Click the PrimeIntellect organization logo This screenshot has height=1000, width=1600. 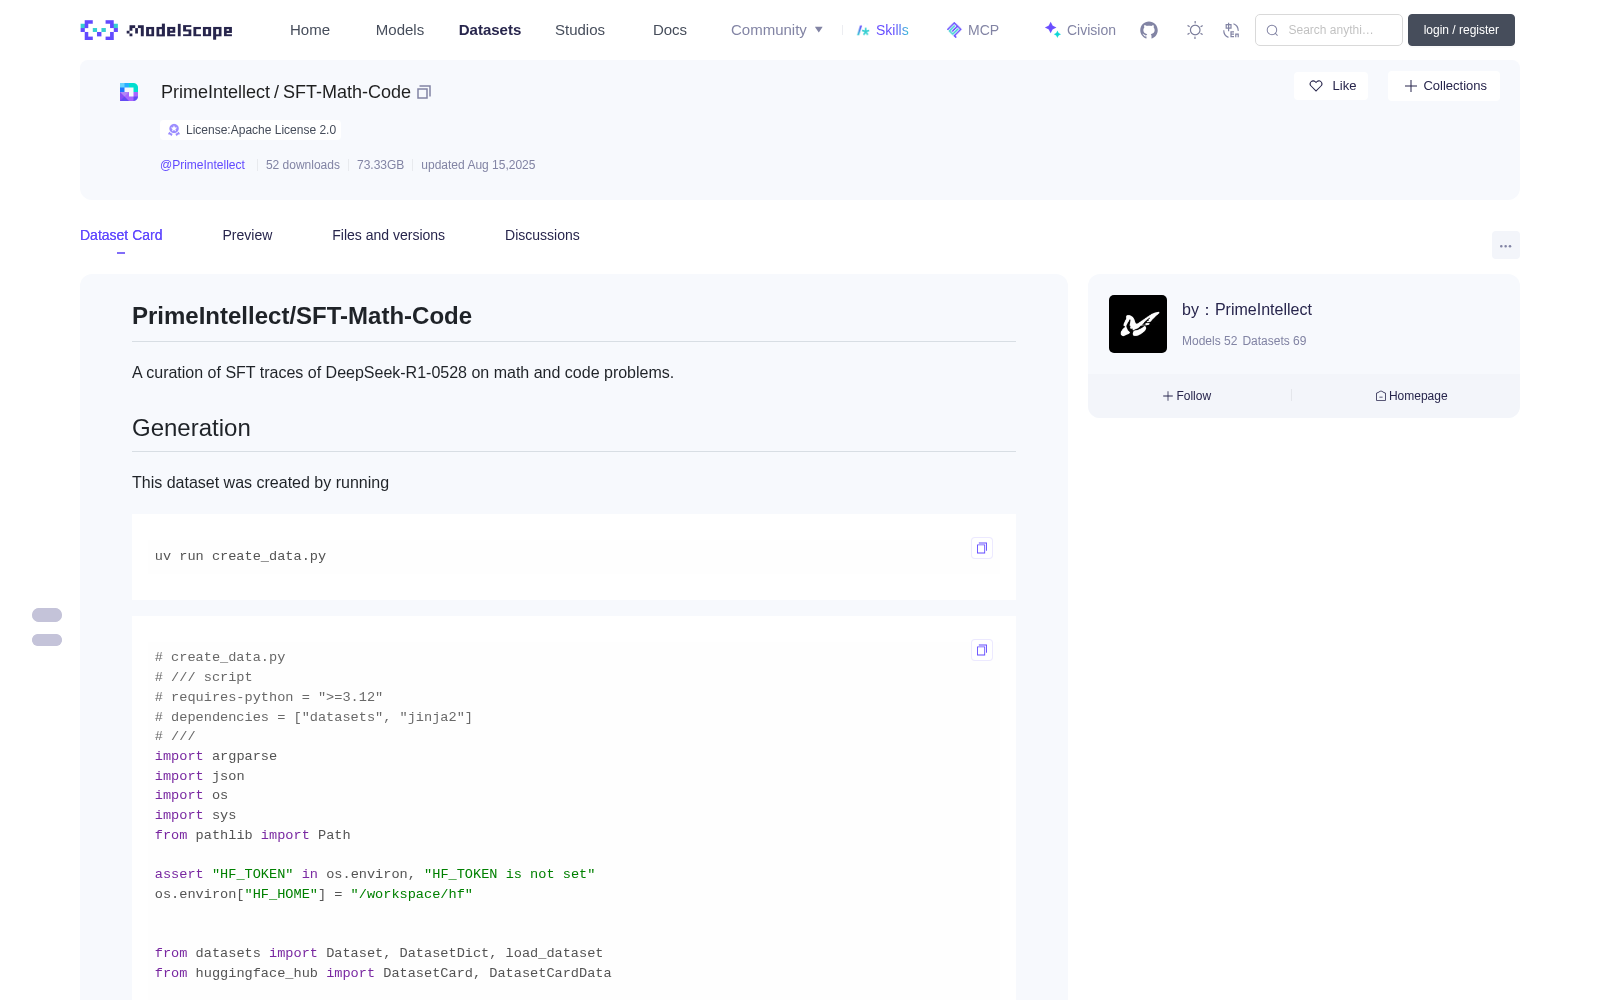click(x=1138, y=324)
